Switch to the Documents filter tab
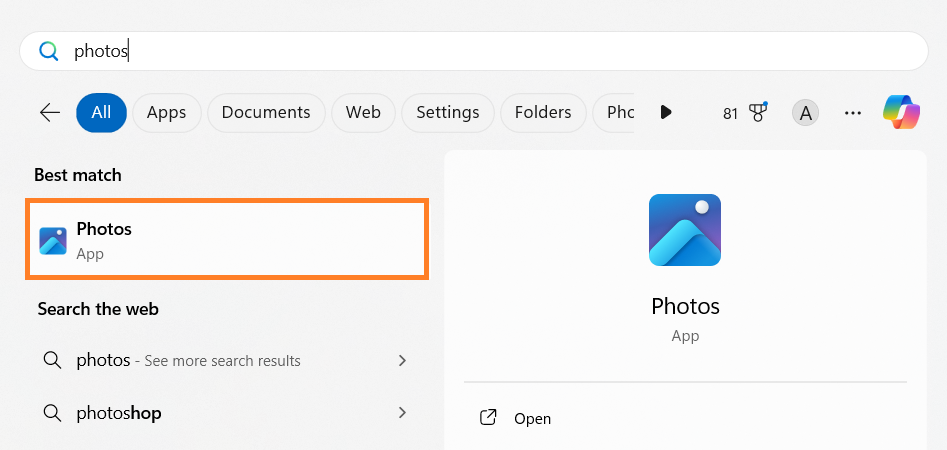Image resolution: width=947 pixels, height=450 pixels. [x=266, y=113]
